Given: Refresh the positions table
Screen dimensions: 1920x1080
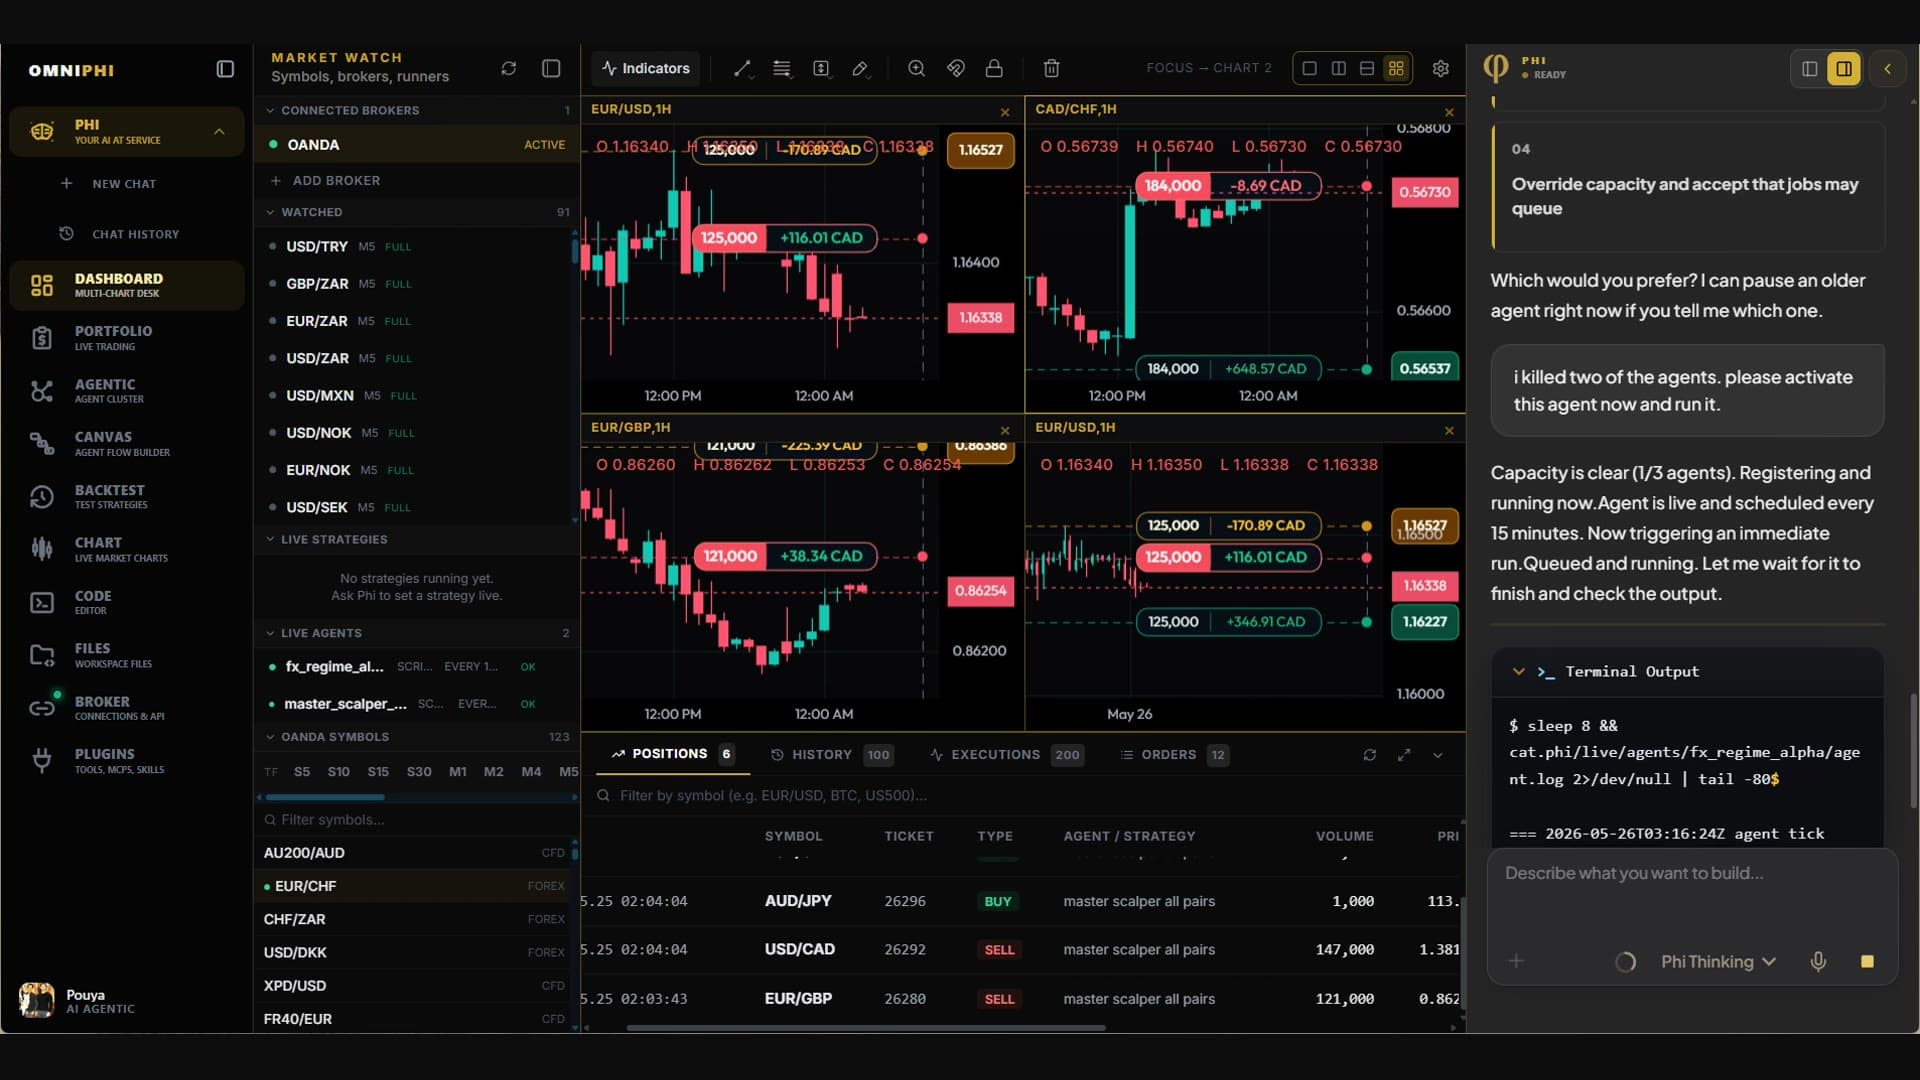Looking at the screenshot, I should 1369,755.
